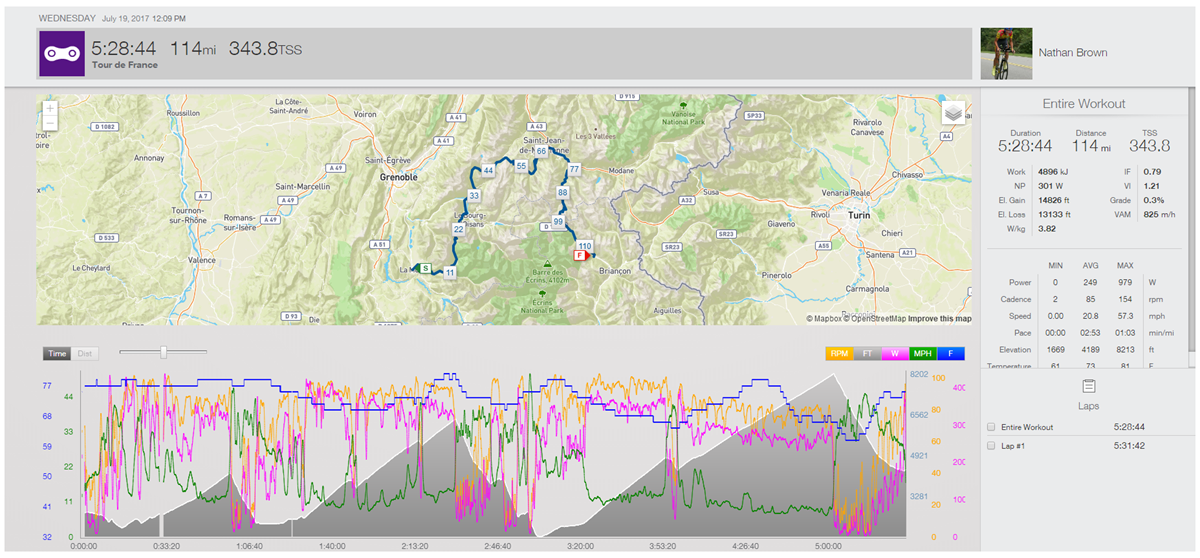Screen dimensions: 1200x558
Task: Switch chart axis to Dist
Action: [86, 354]
